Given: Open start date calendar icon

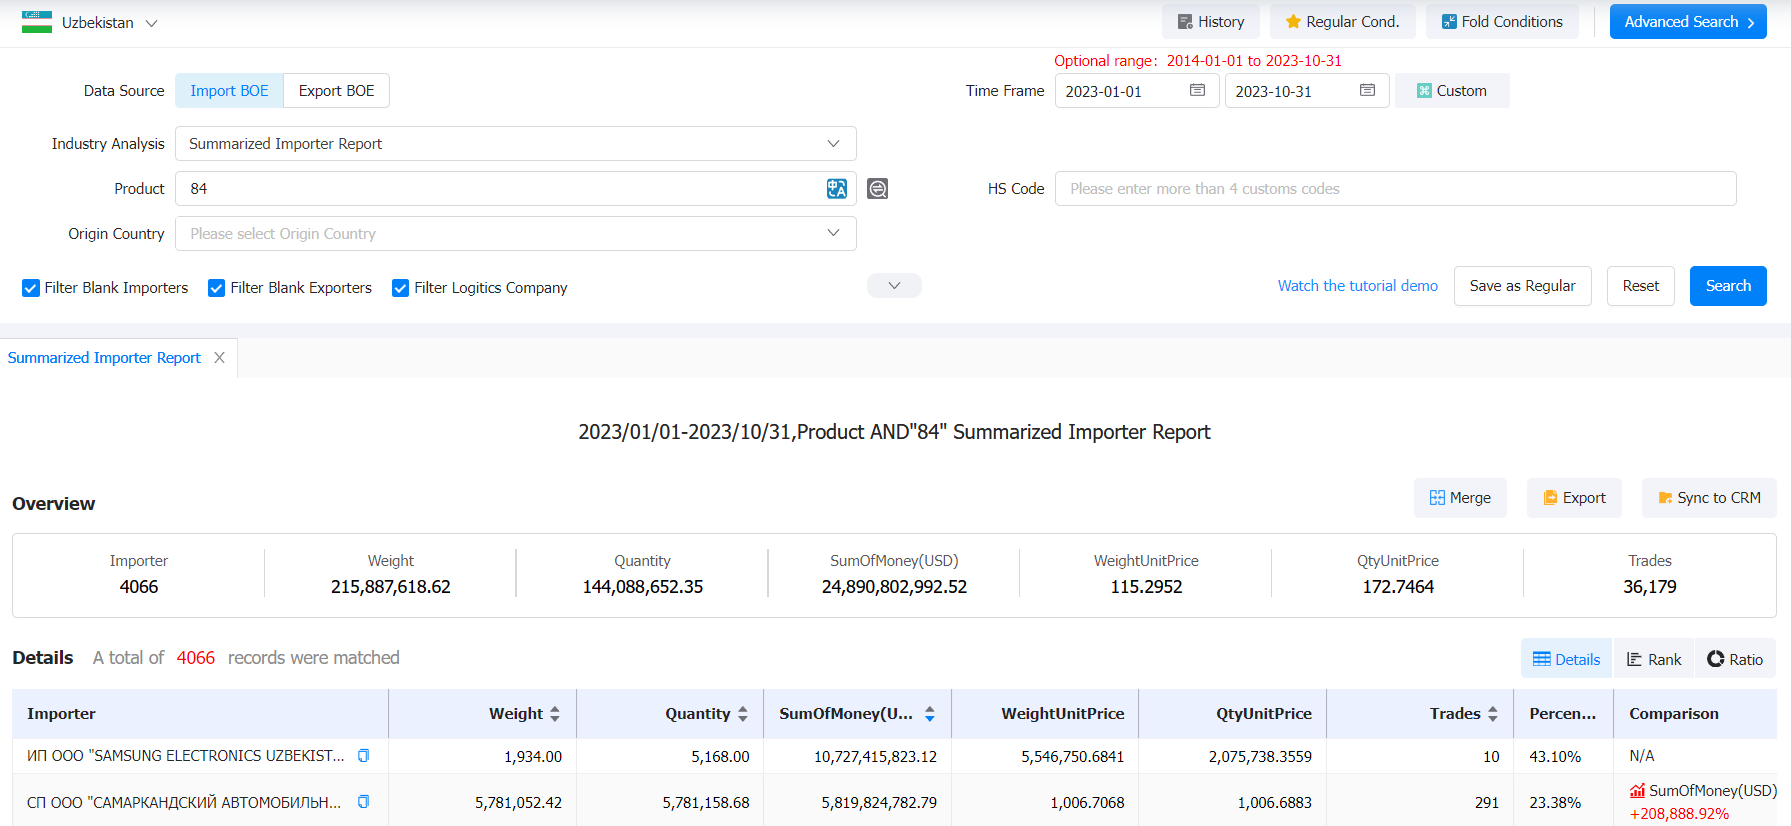Looking at the screenshot, I should click(1197, 90).
